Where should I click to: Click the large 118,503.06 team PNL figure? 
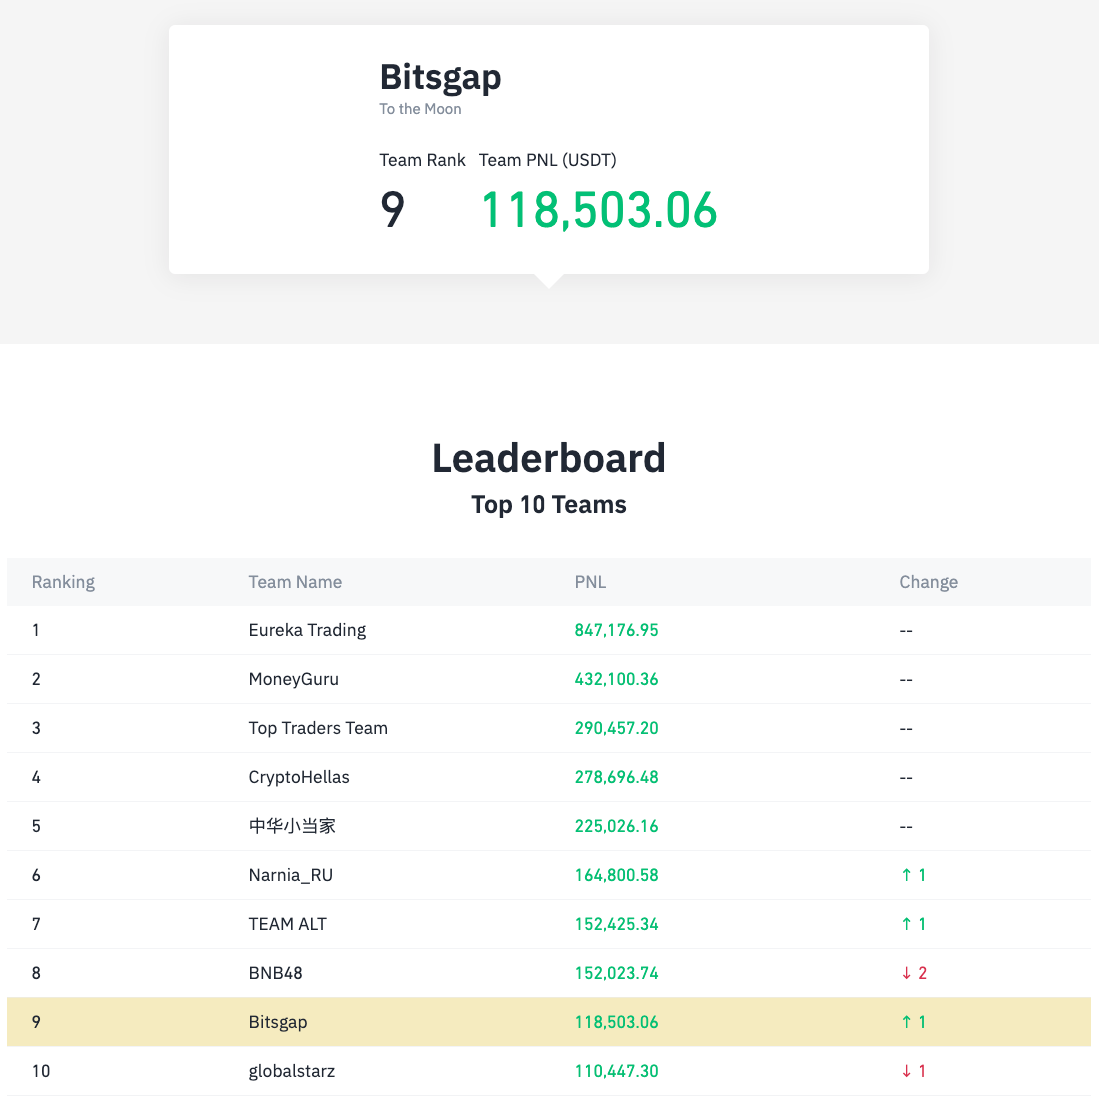point(599,210)
